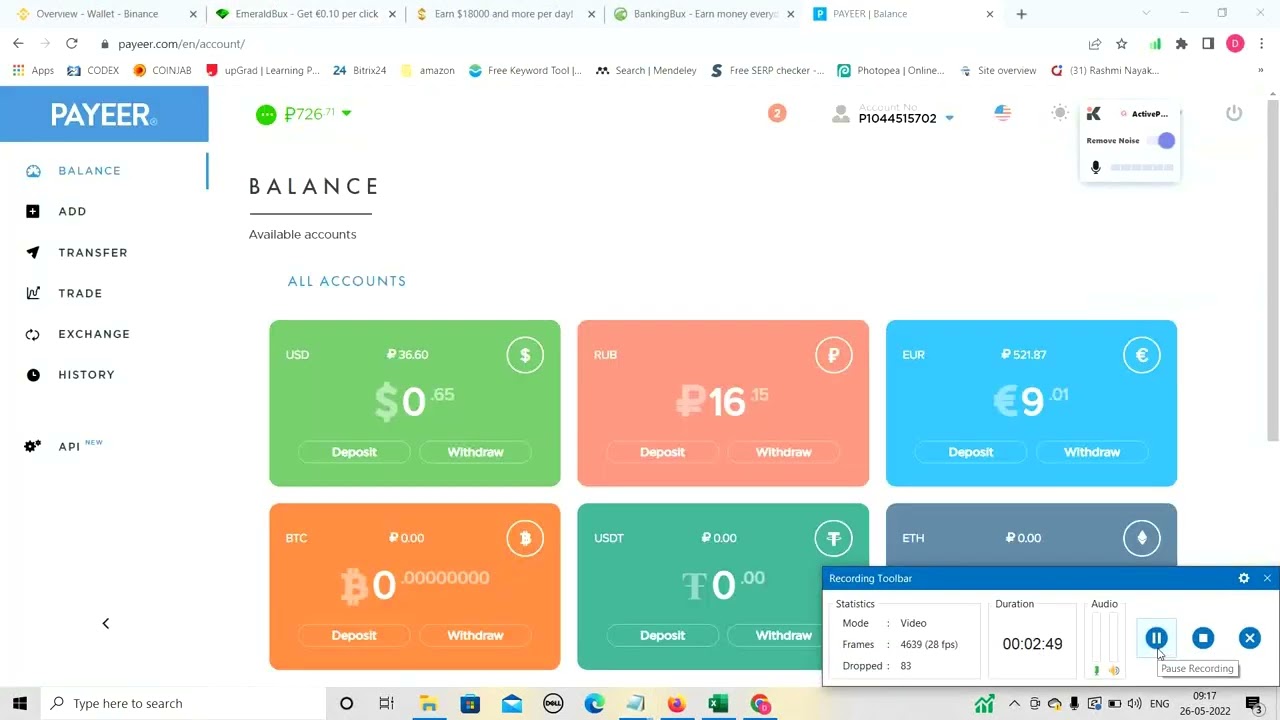
Task: Open File Explorer from the taskbar
Action: tap(428, 704)
